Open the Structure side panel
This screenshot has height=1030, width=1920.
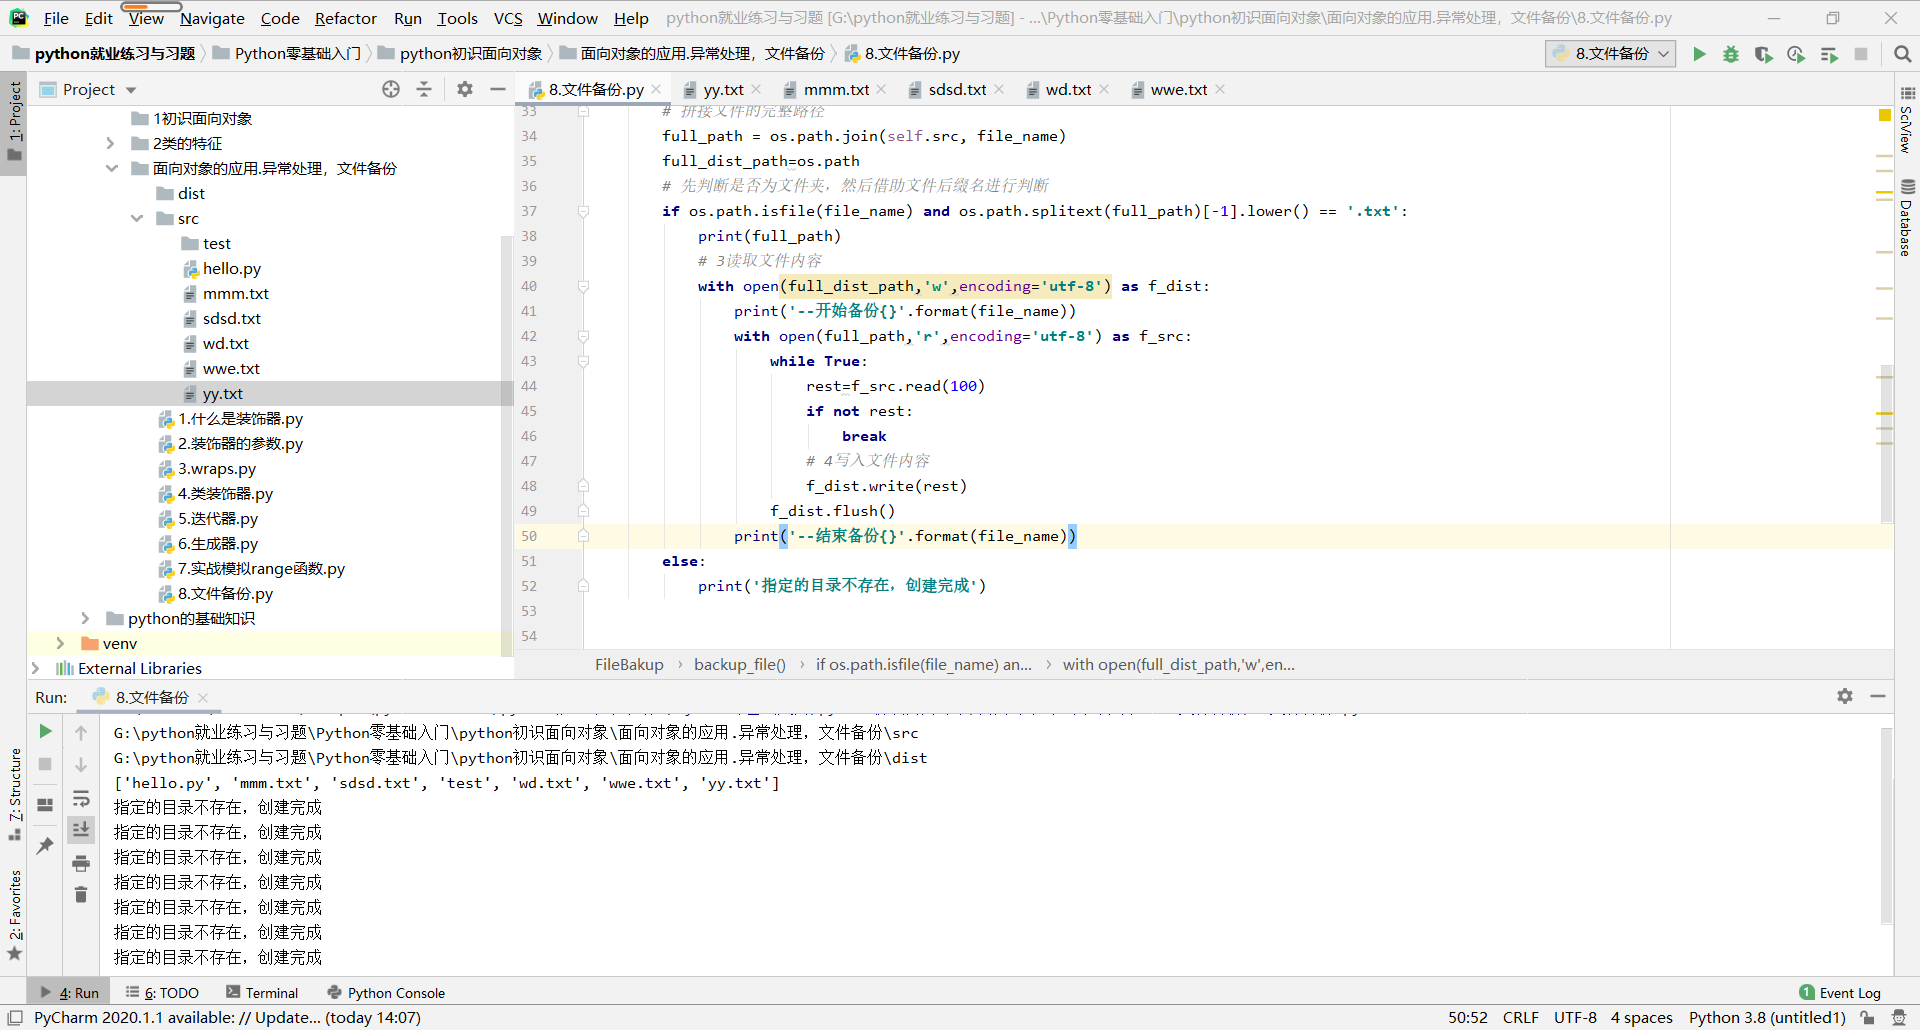15,793
